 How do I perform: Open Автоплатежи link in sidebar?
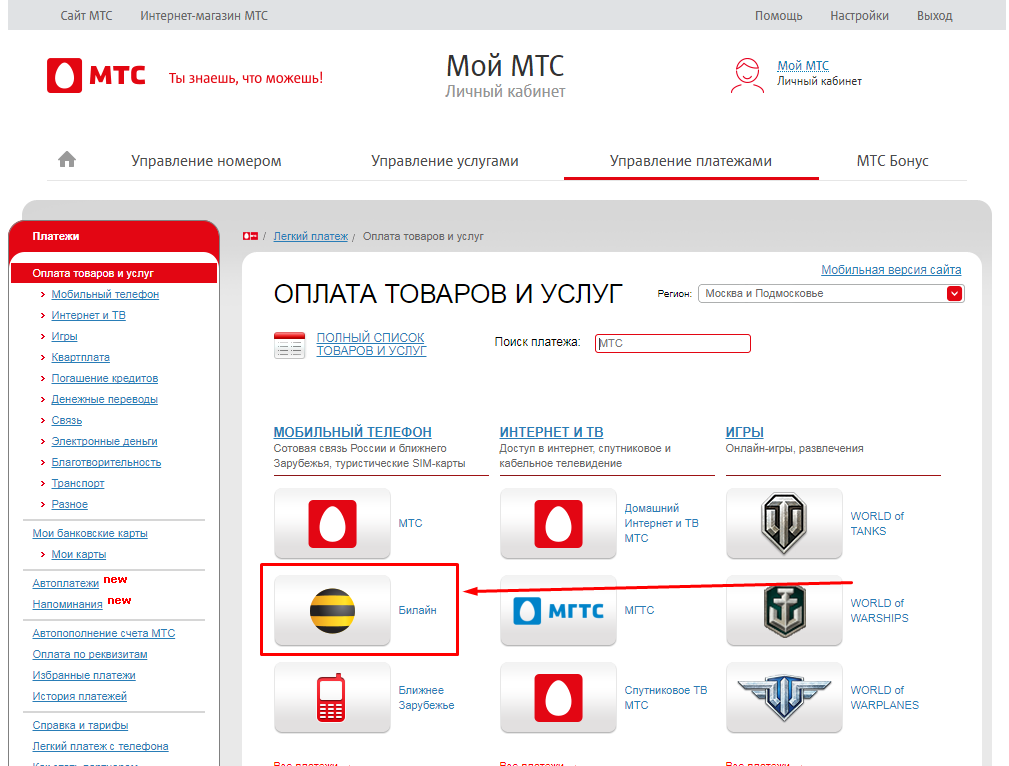click(66, 583)
